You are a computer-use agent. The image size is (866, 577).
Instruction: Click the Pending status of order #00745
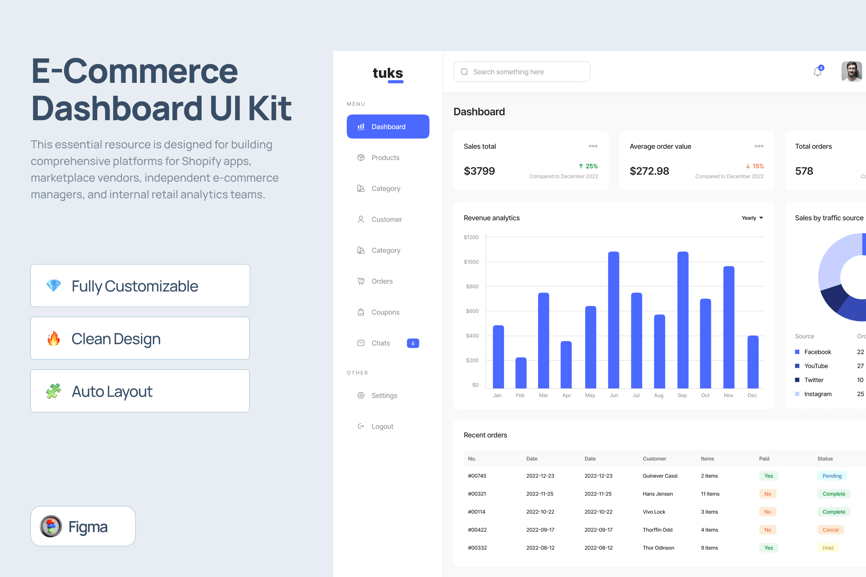[832, 476]
